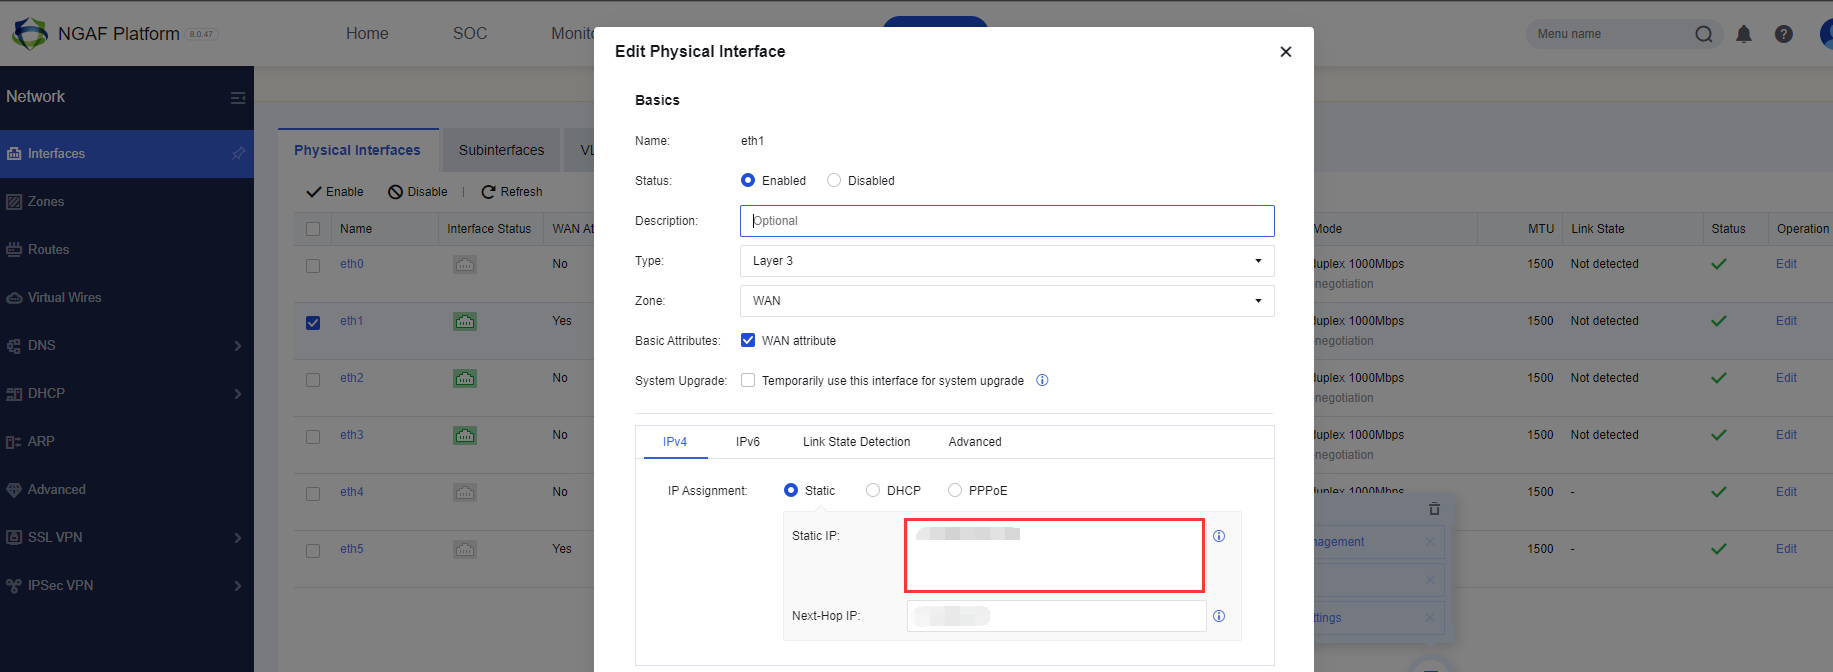The width and height of the screenshot is (1833, 672).
Task: Open the Link State Detection tab
Action: [856, 442]
